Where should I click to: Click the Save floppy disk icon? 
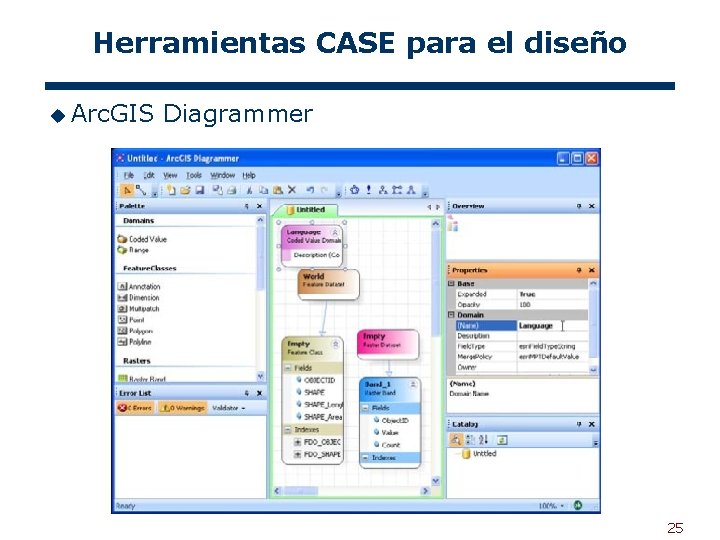coord(200,190)
